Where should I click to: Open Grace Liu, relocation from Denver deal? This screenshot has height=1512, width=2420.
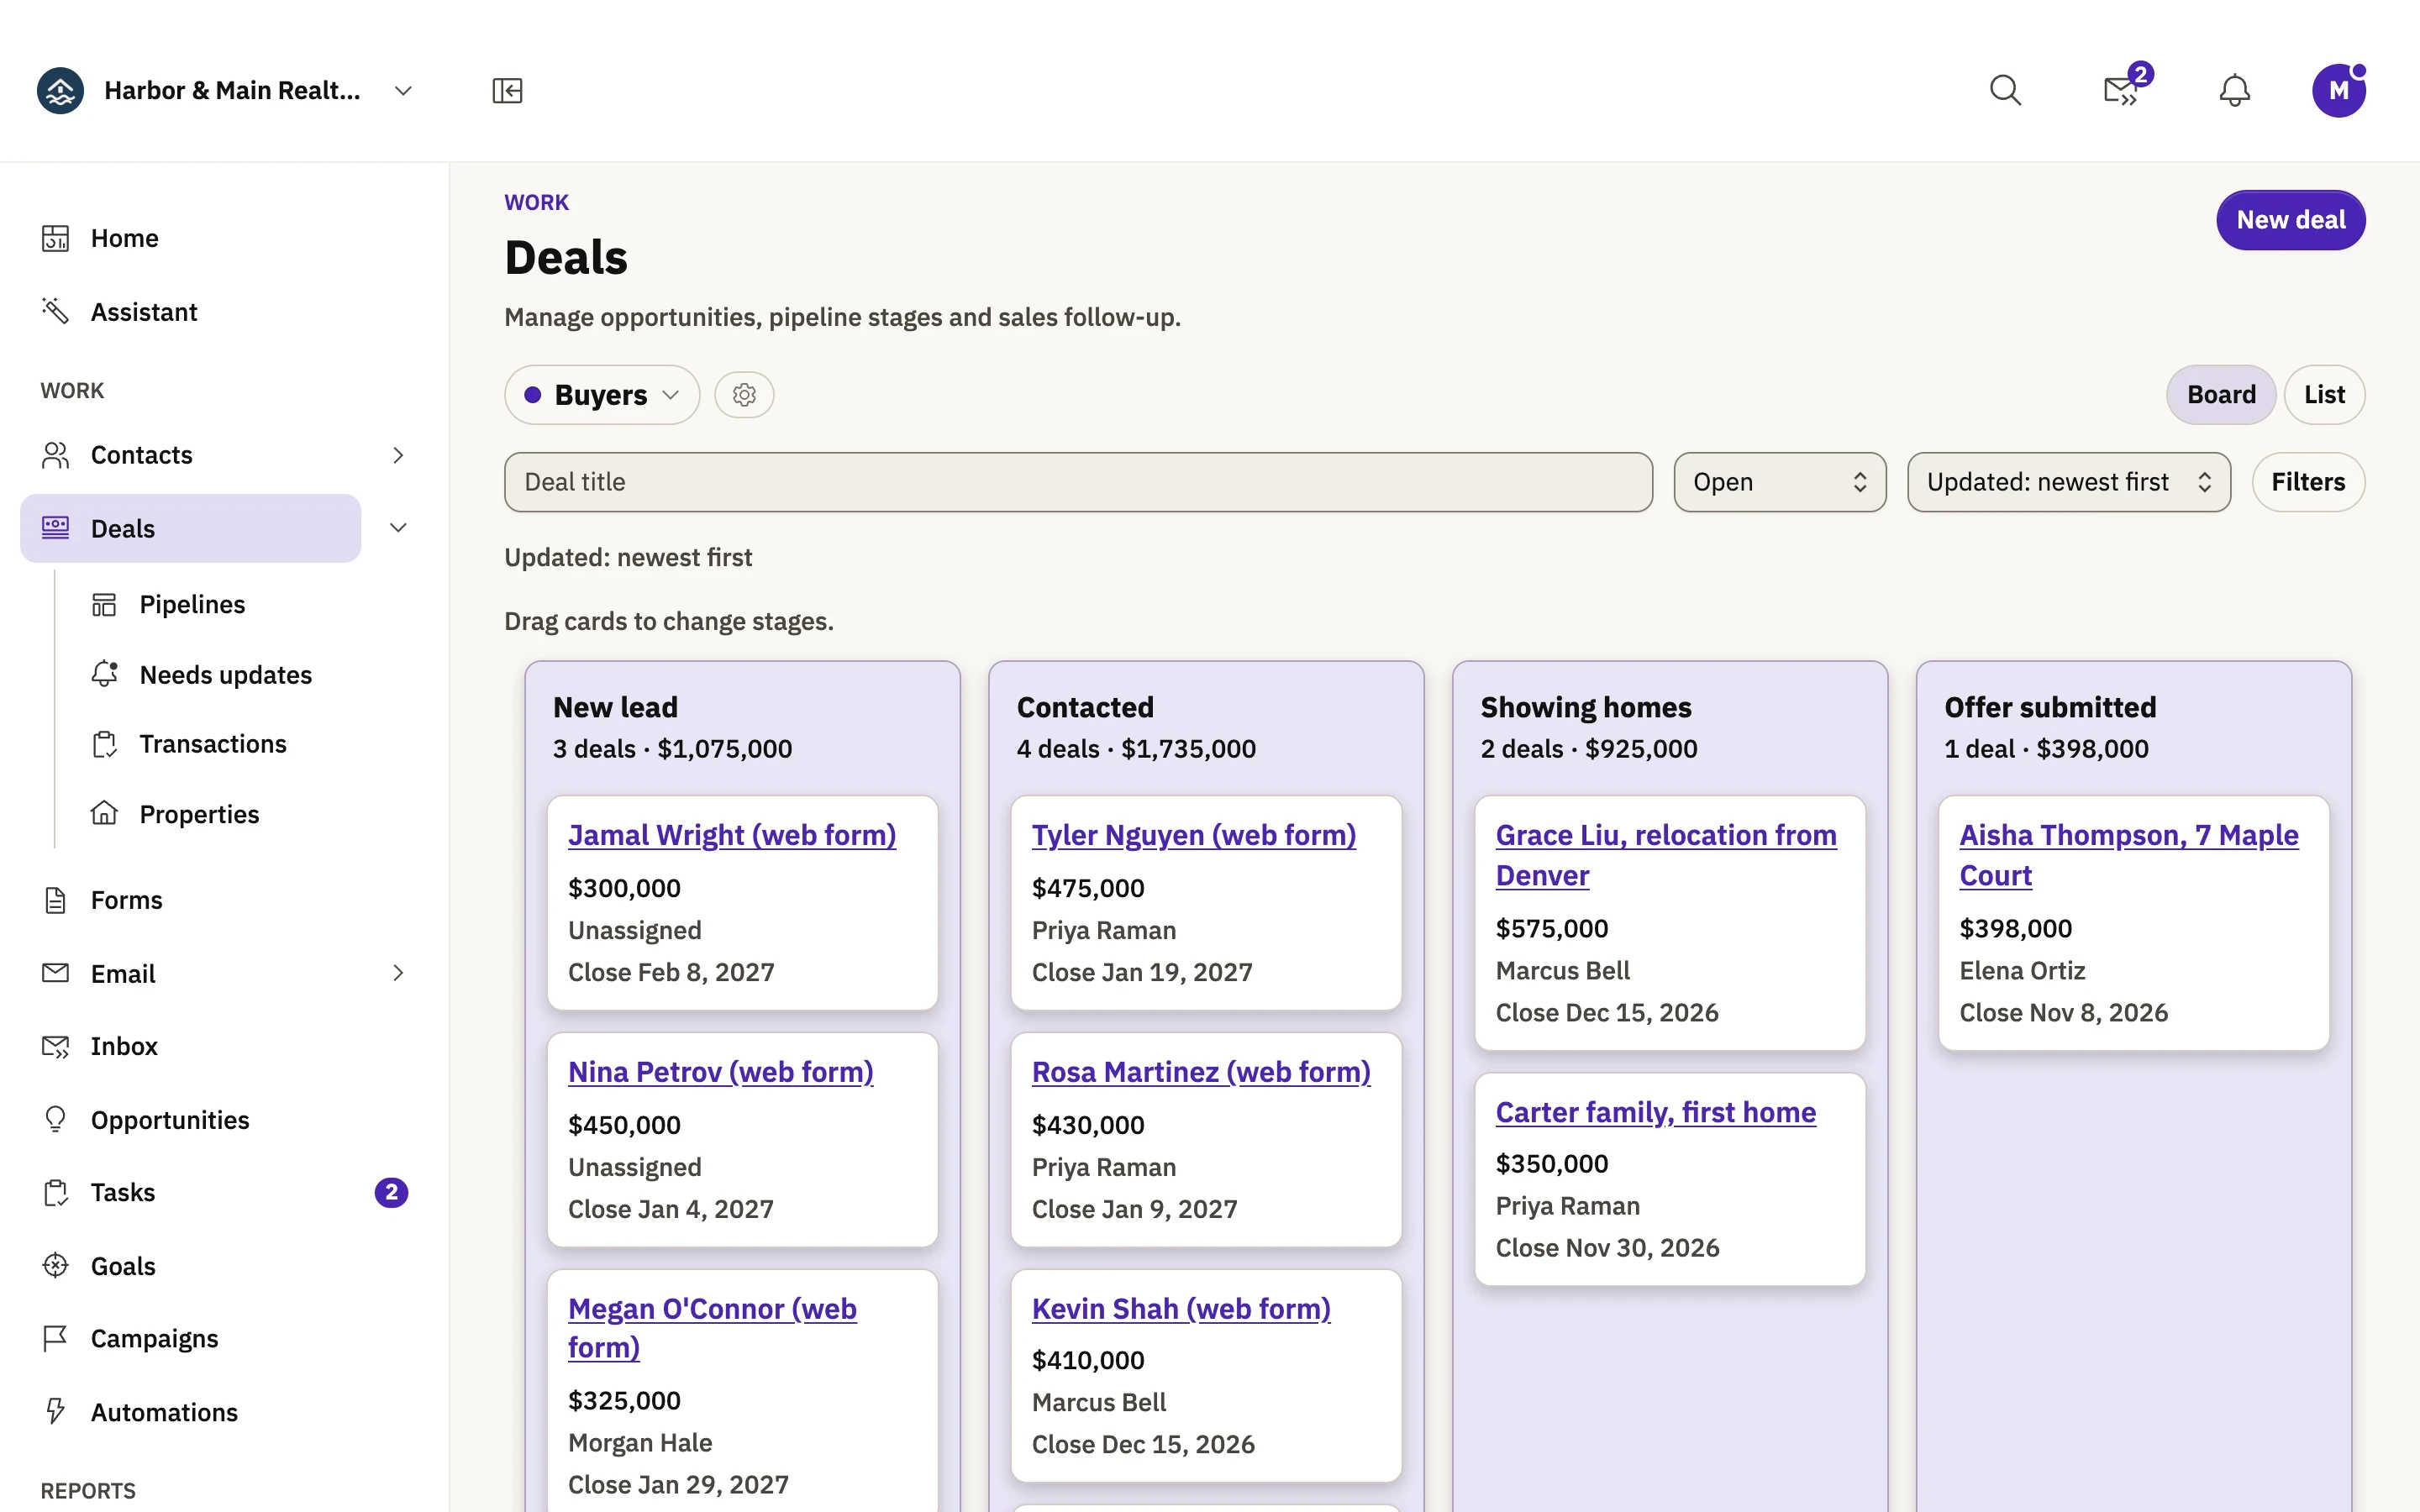(1666, 855)
